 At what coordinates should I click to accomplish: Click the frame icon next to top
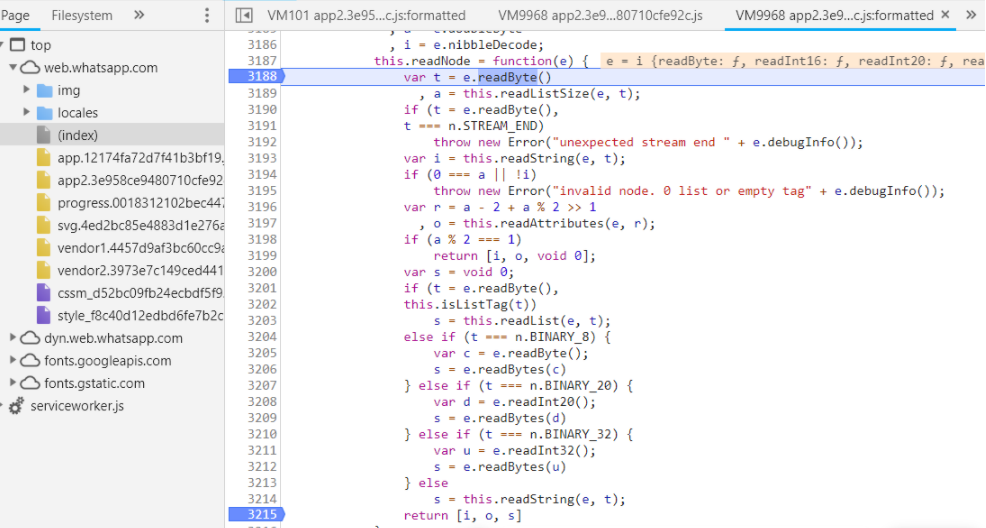click(18, 45)
